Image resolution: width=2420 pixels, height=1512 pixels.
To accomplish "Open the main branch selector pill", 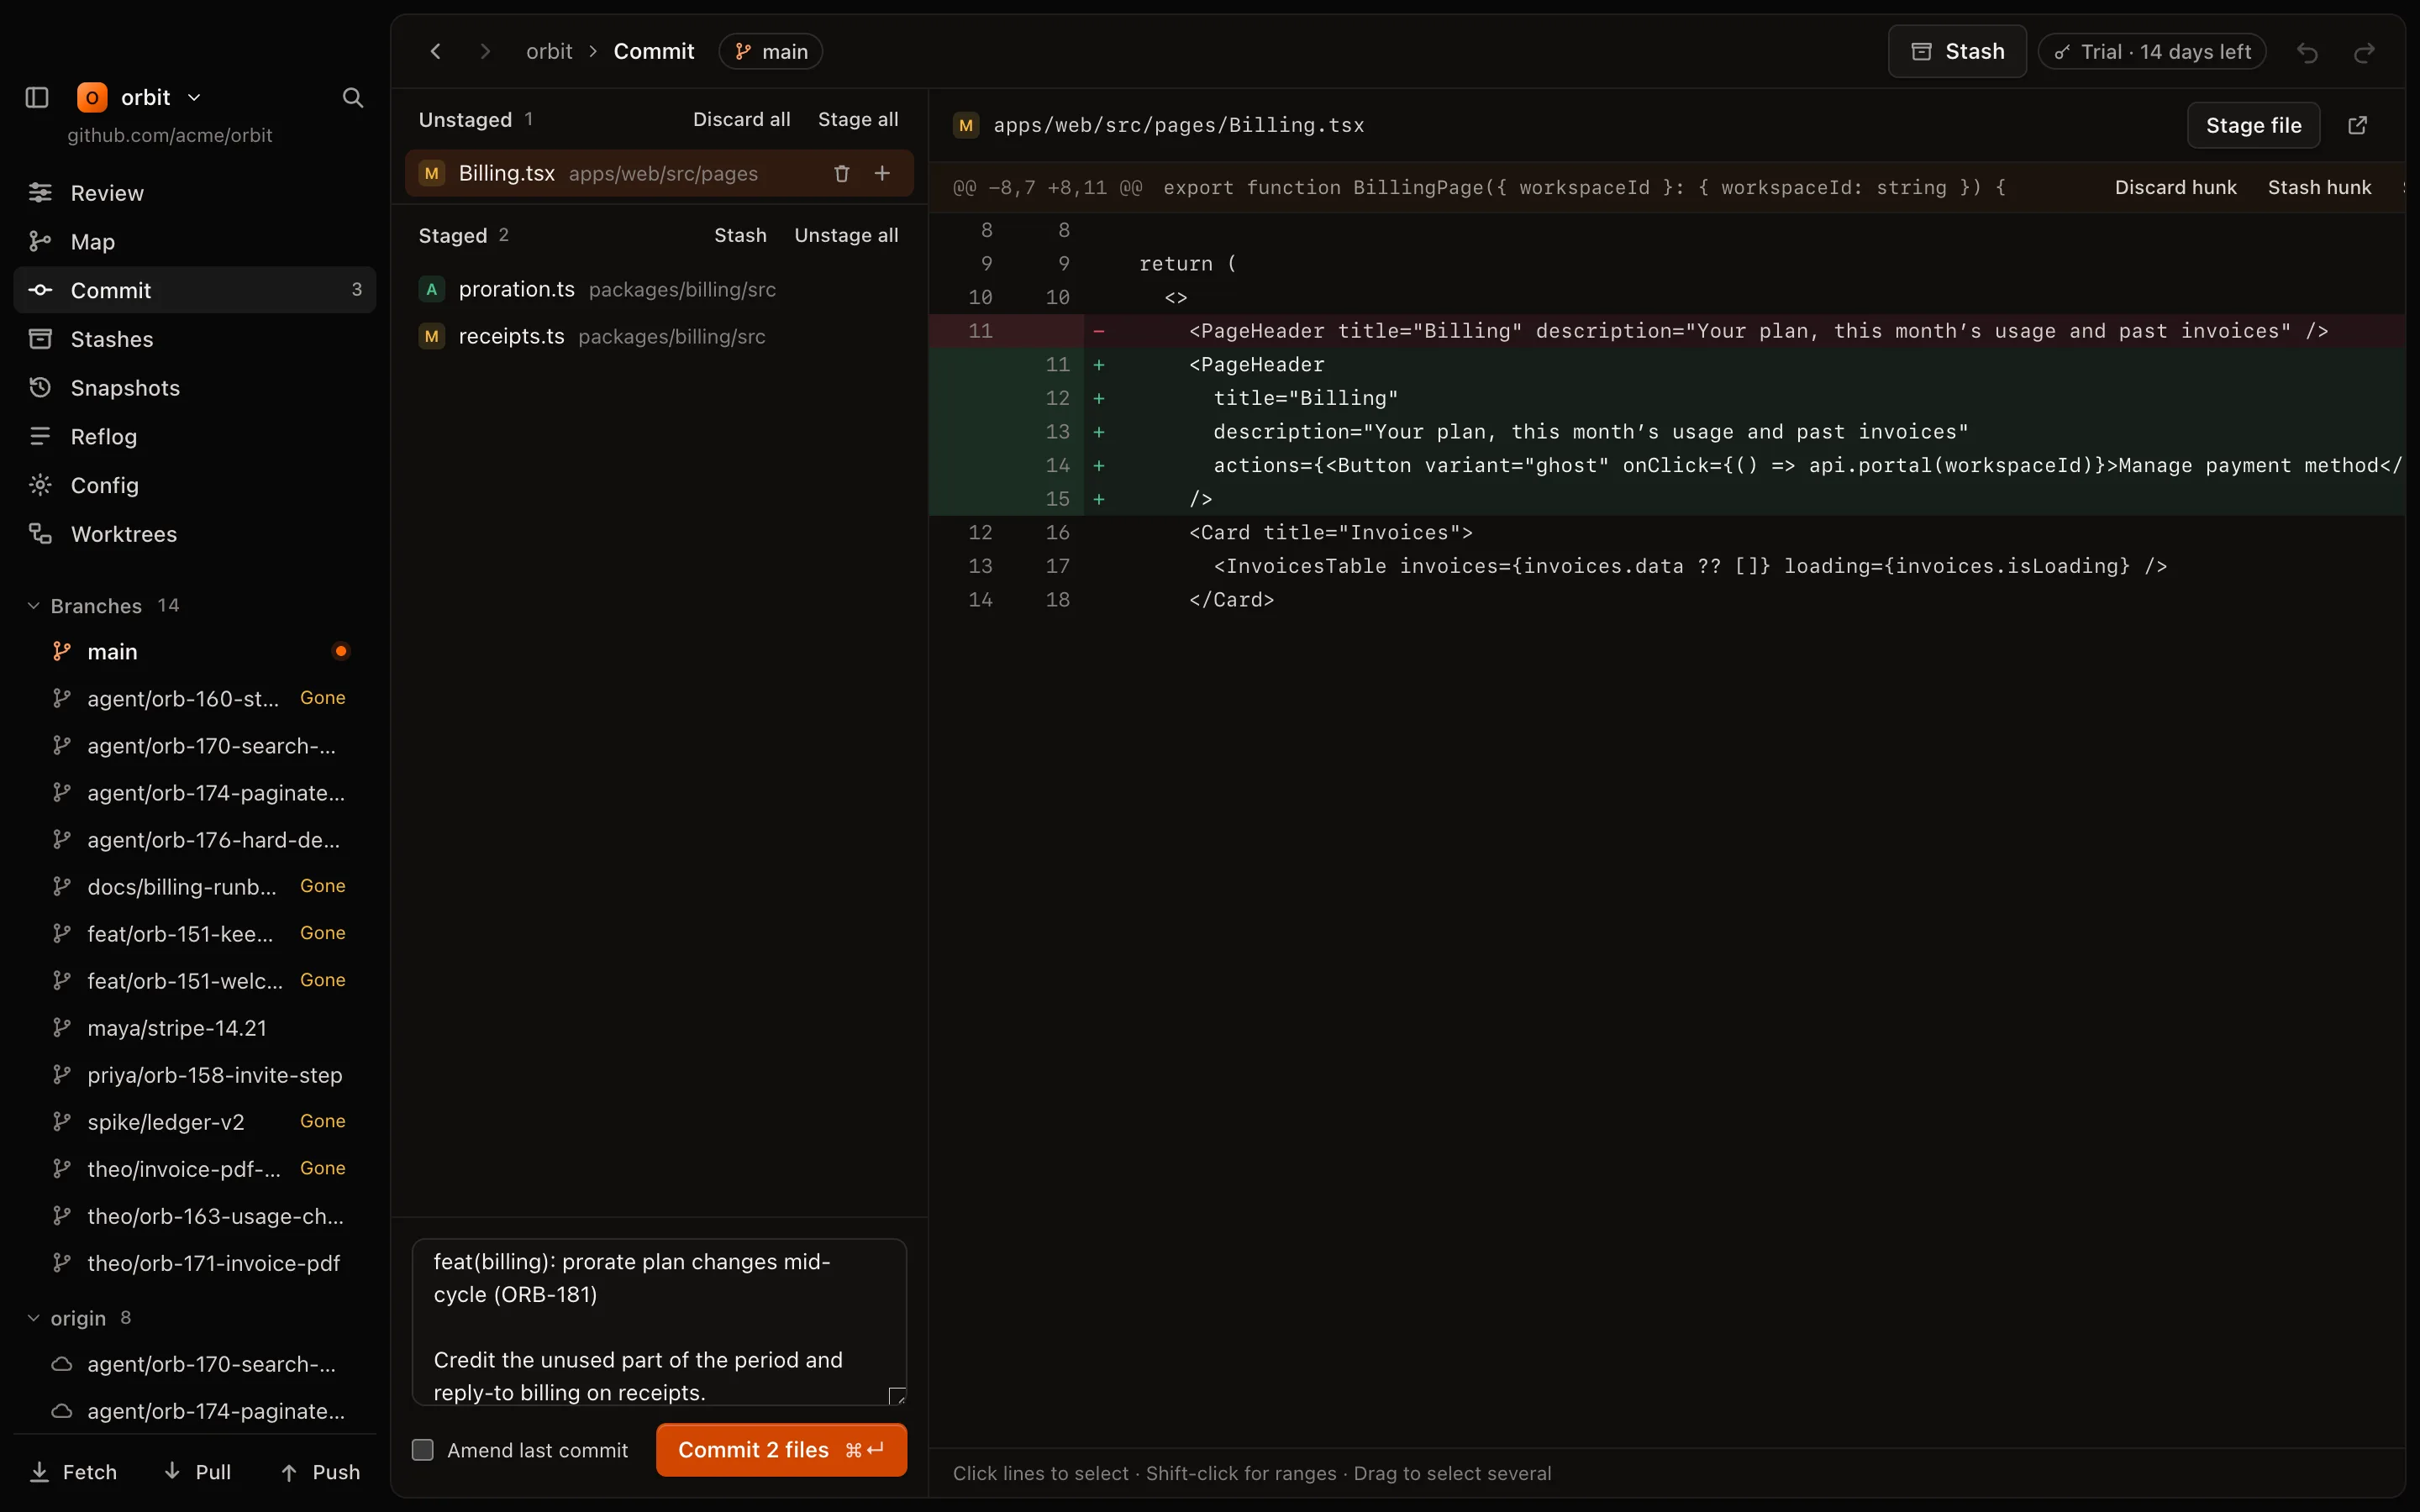I will (770, 51).
